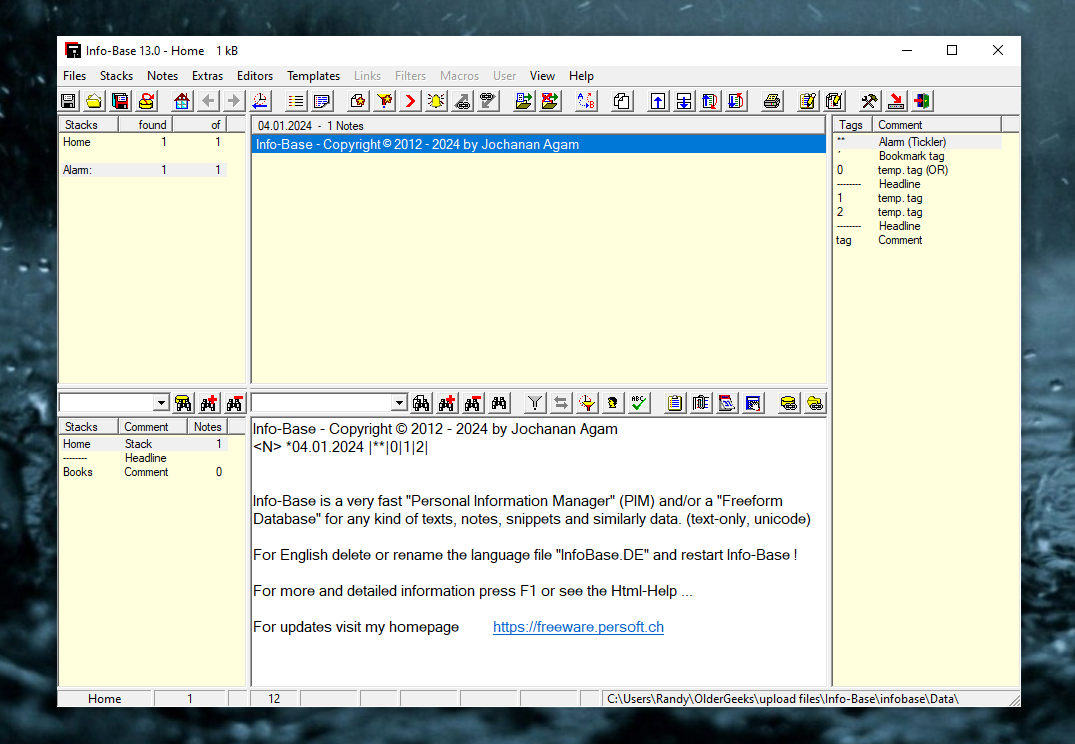Click the yellow alarm bell icon
The width and height of the screenshot is (1075, 744).
tap(436, 101)
